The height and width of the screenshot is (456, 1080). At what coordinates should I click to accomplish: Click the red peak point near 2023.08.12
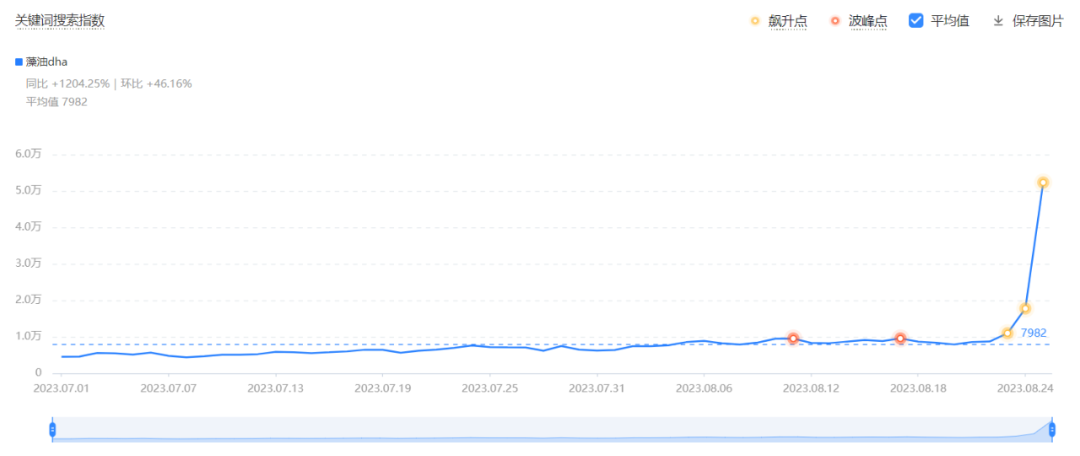793,339
